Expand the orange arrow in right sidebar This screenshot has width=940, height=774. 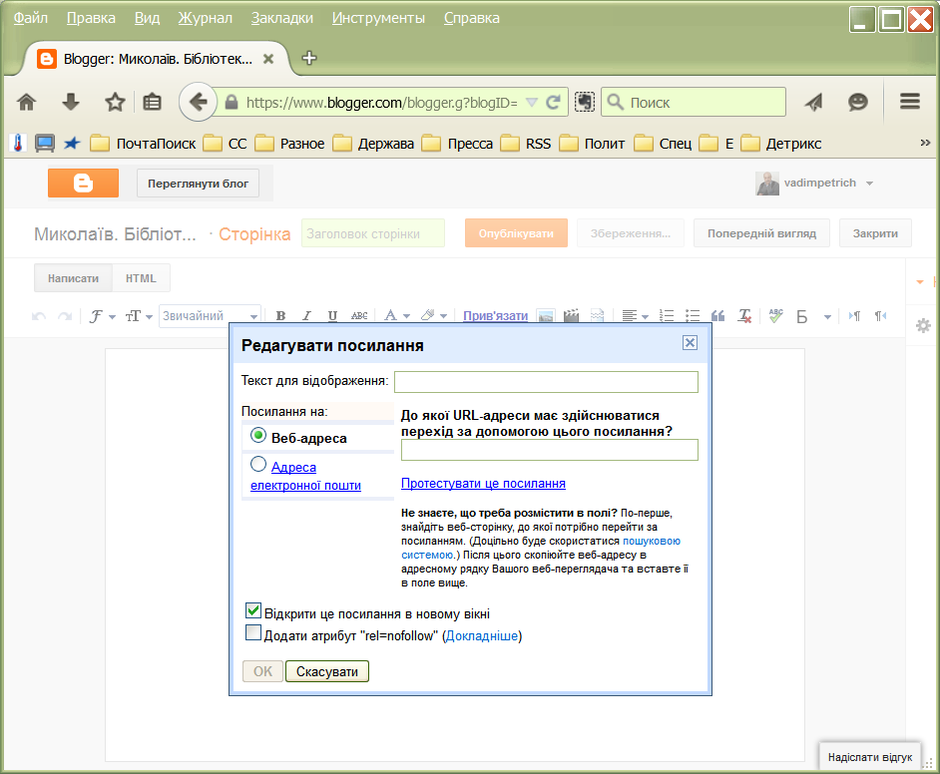tap(920, 282)
